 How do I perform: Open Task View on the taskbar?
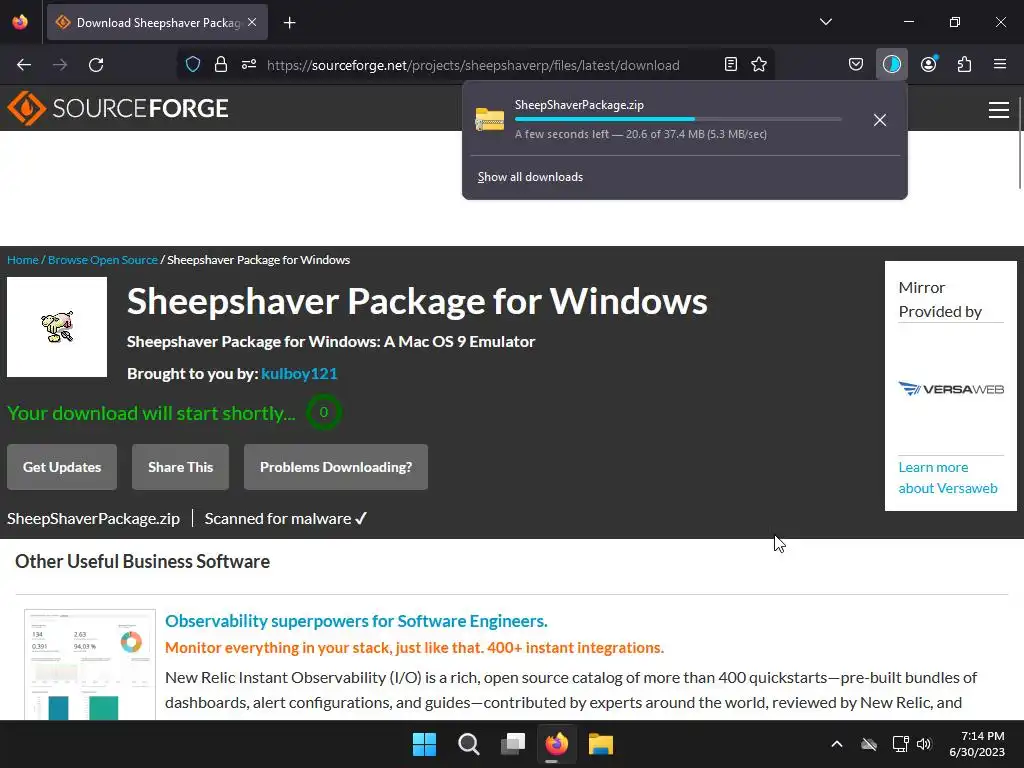(x=513, y=744)
